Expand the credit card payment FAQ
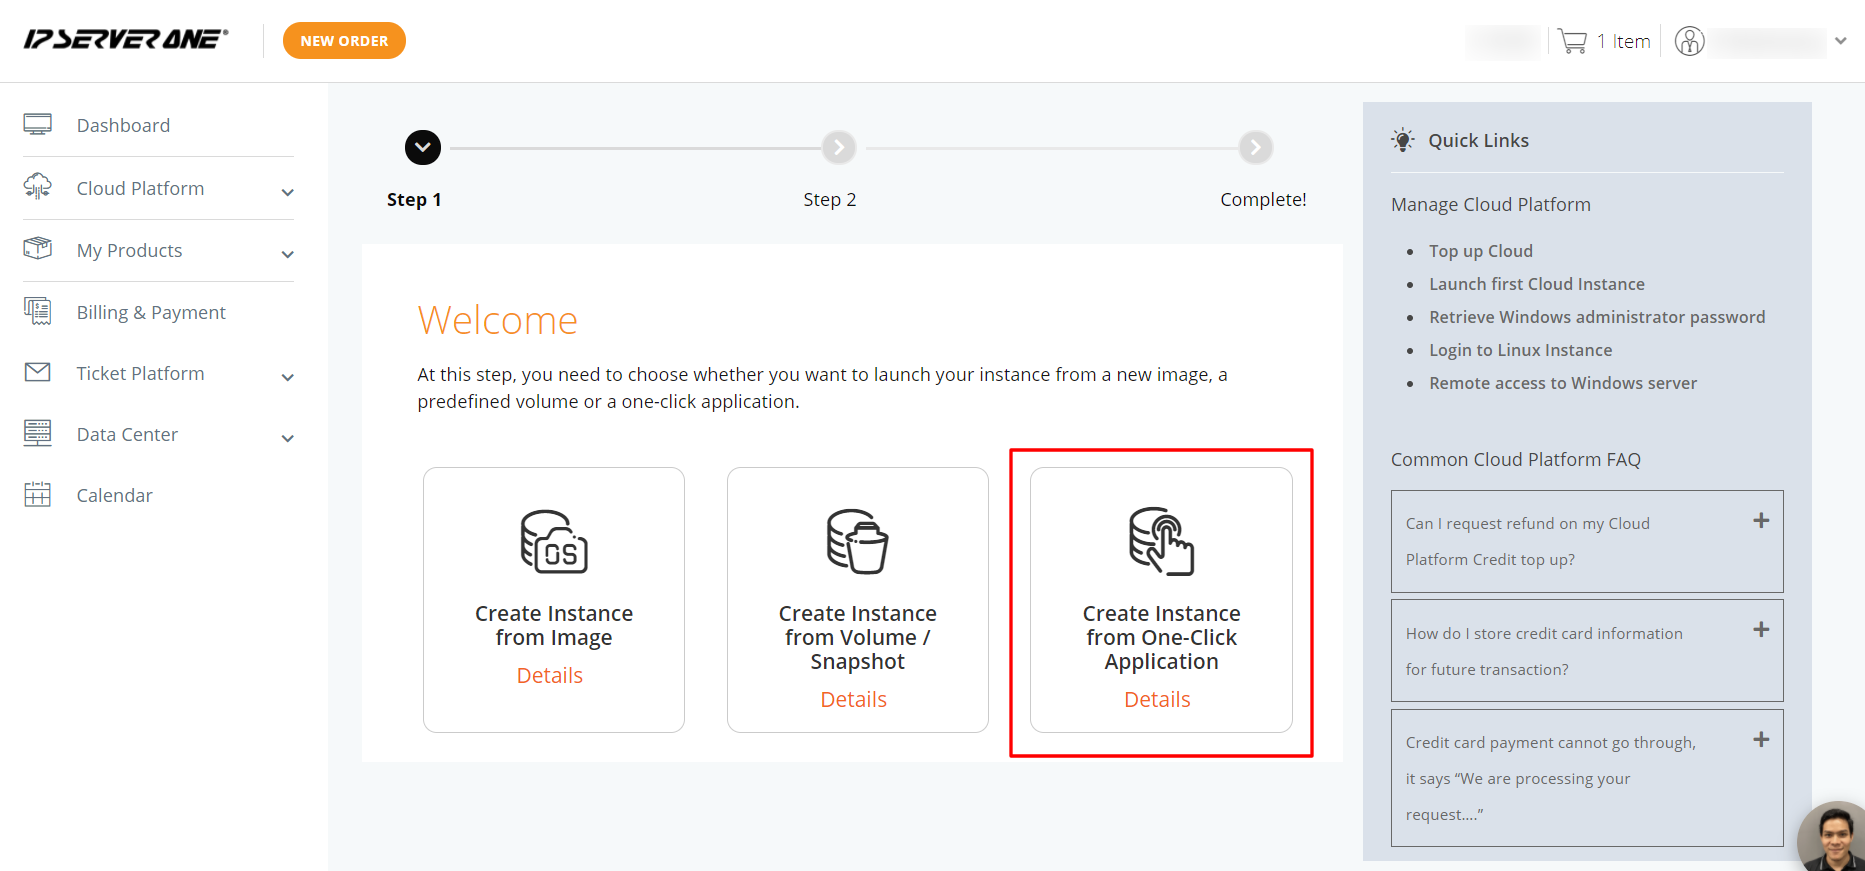The height and width of the screenshot is (871, 1865). tap(1761, 740)
